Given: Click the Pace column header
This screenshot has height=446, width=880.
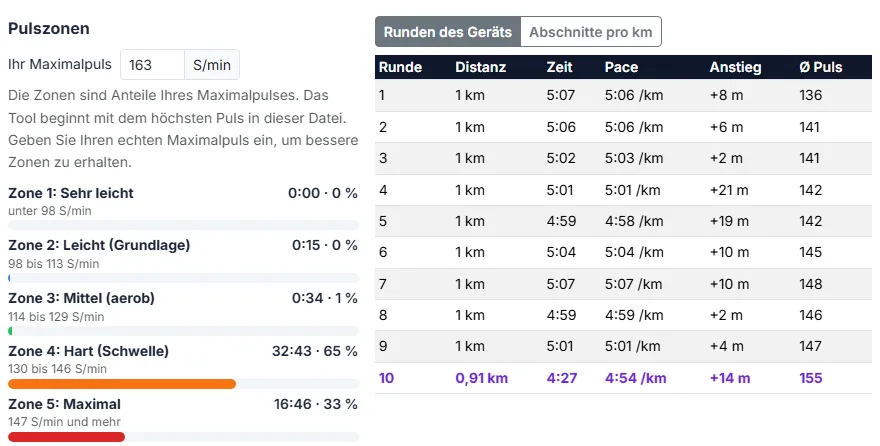Looking at the screenshot, I should [x=621, y=67].
